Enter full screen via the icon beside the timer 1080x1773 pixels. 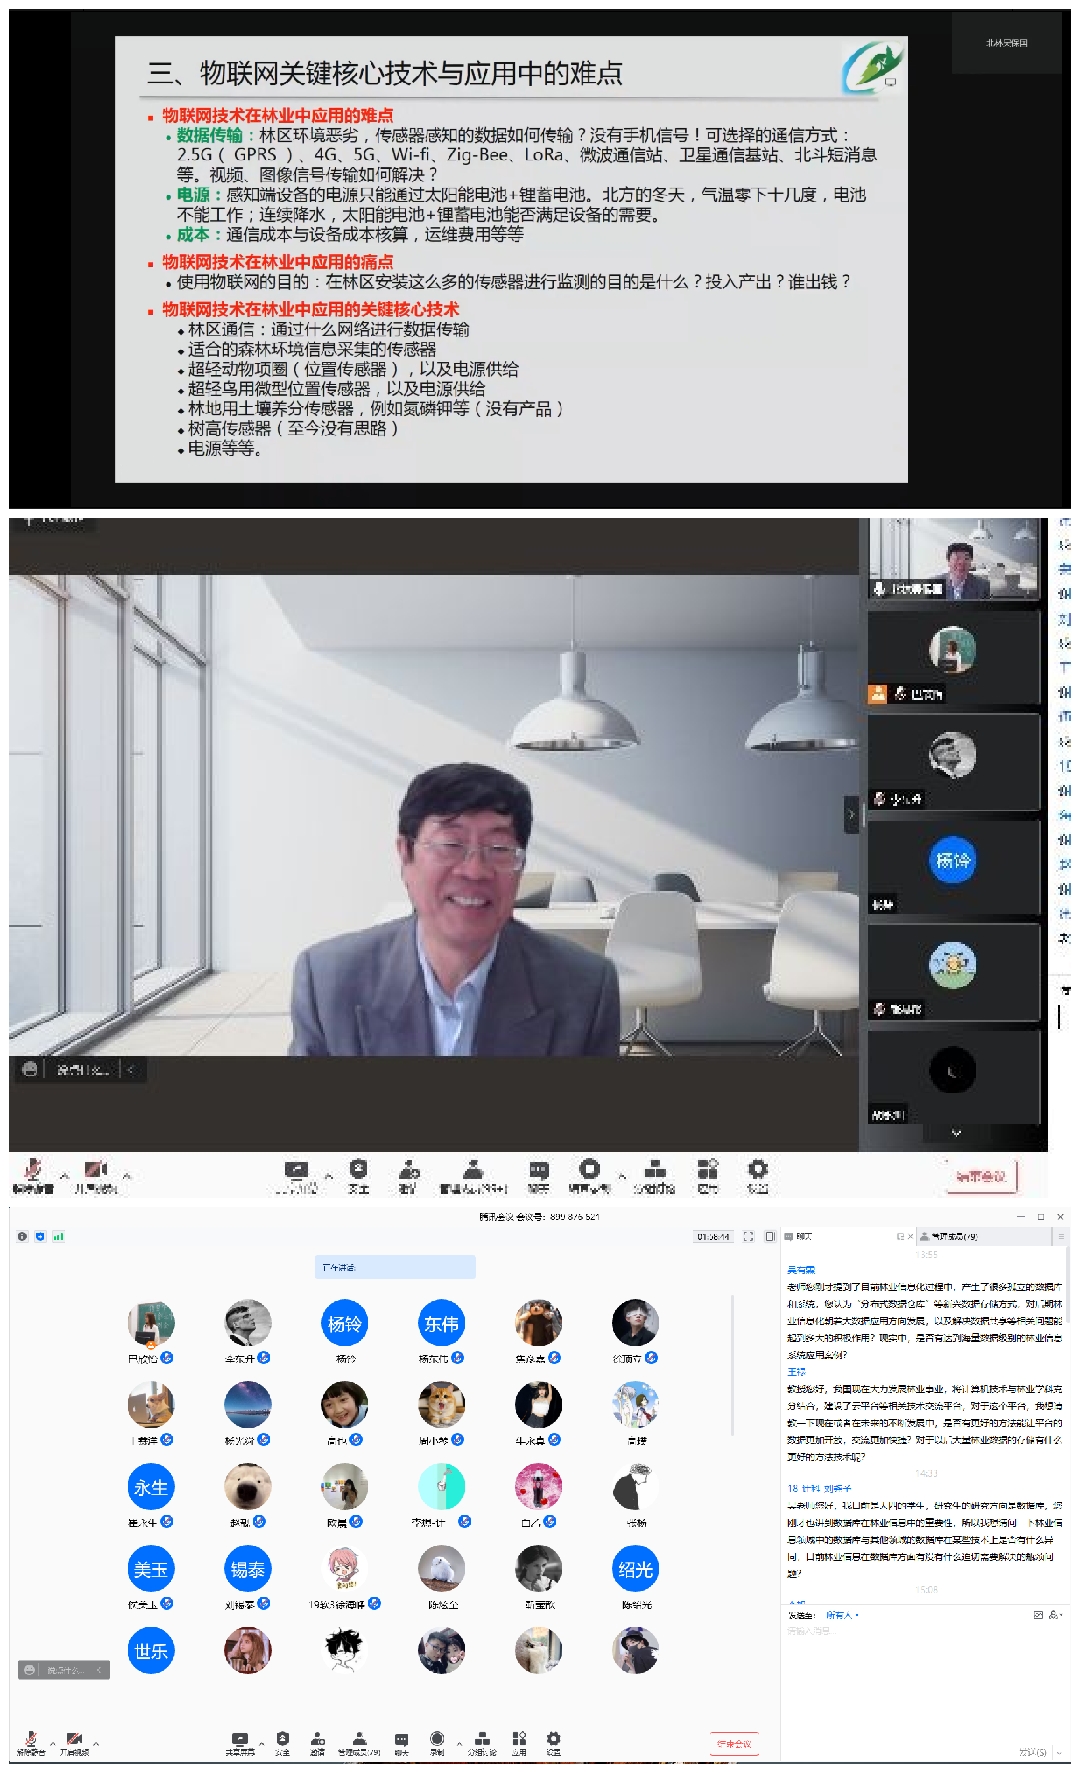point(748,1236)
